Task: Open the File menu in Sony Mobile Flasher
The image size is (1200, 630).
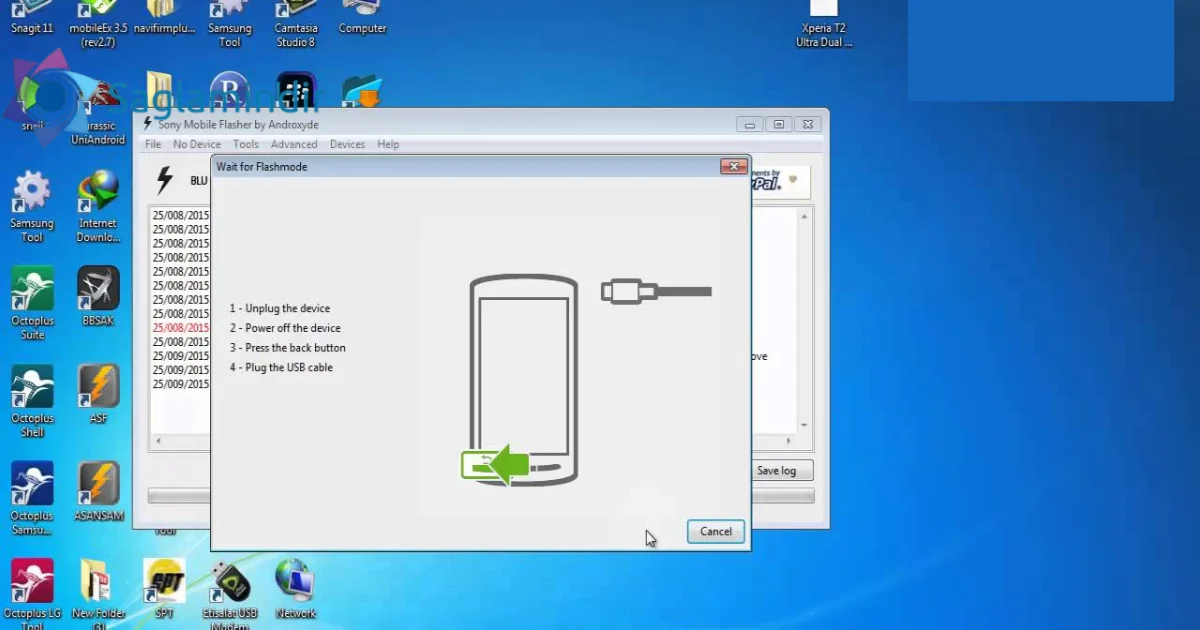Action: [x=153, y=144]
